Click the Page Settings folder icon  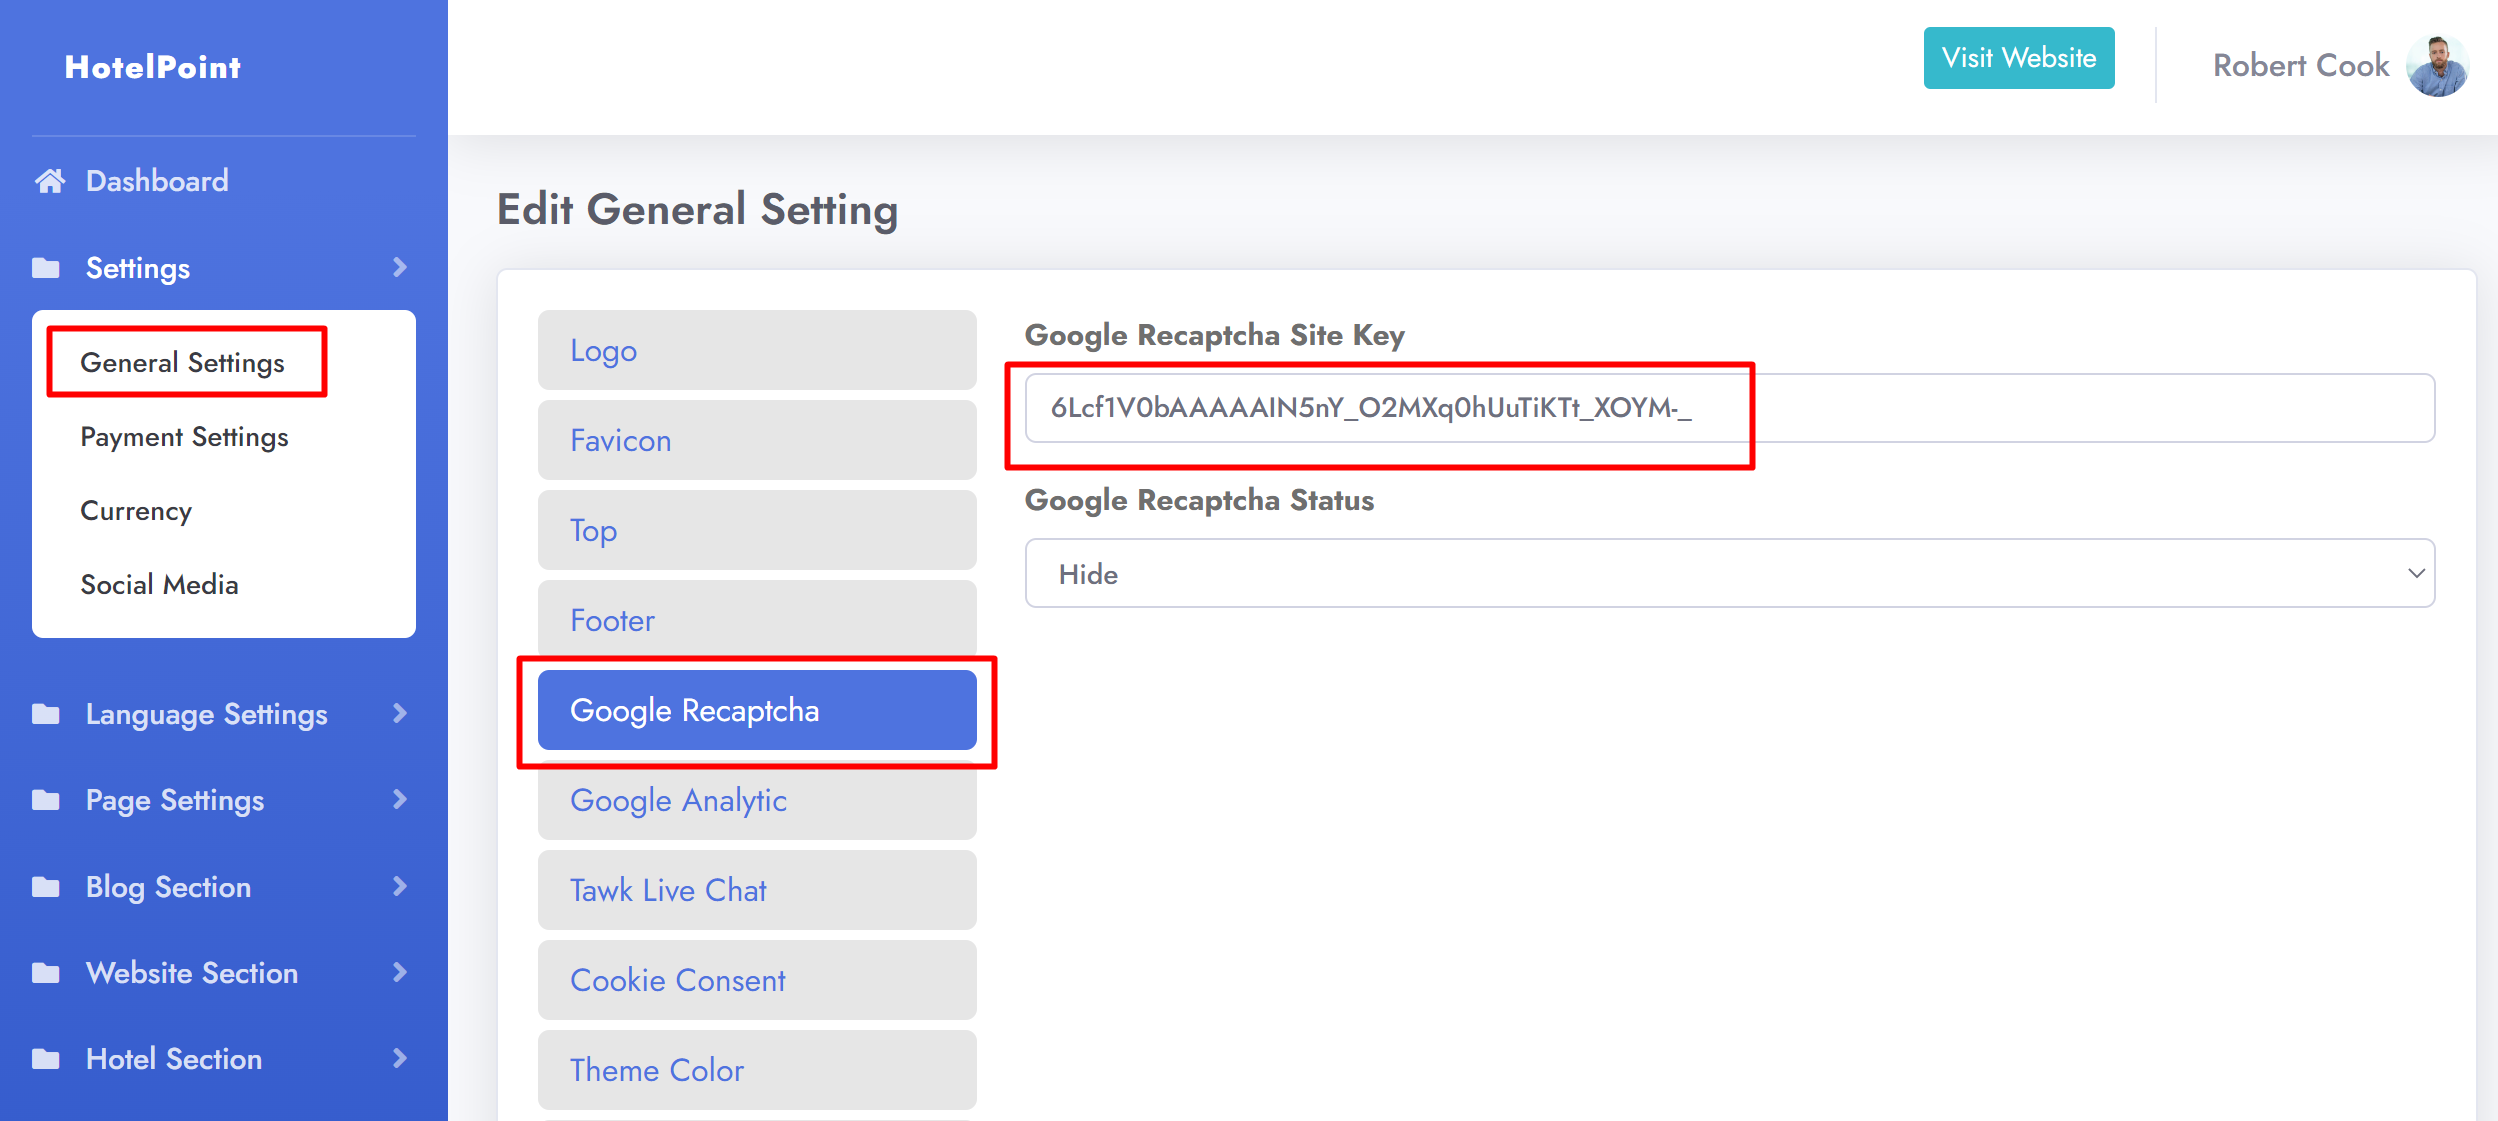click(46, 800)
